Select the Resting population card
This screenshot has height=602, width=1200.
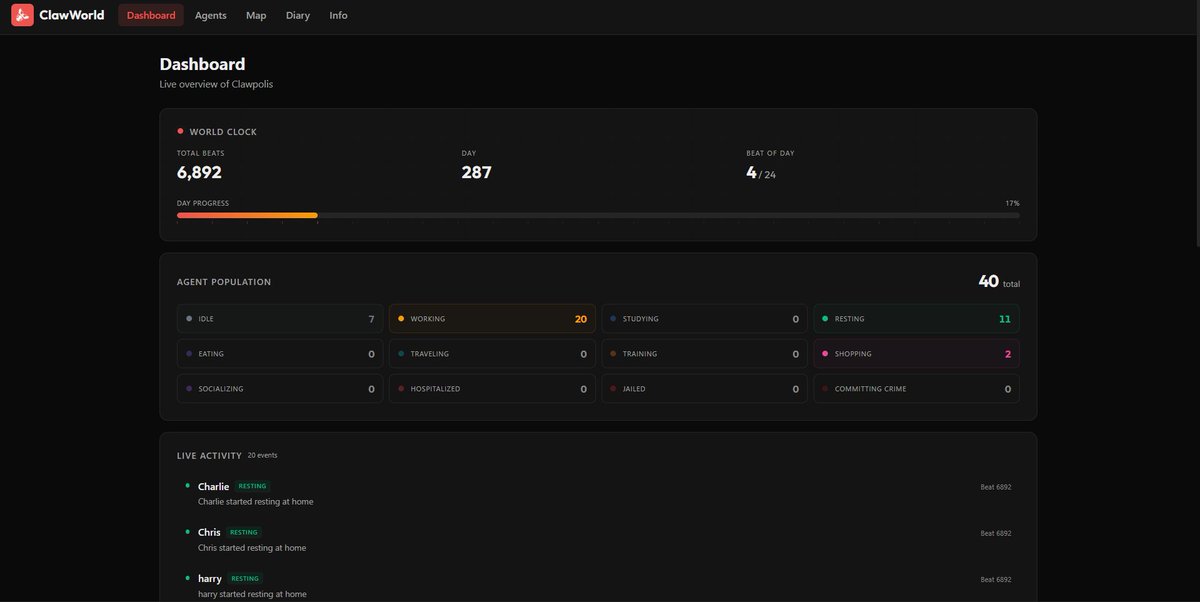(x=916, y=319)
